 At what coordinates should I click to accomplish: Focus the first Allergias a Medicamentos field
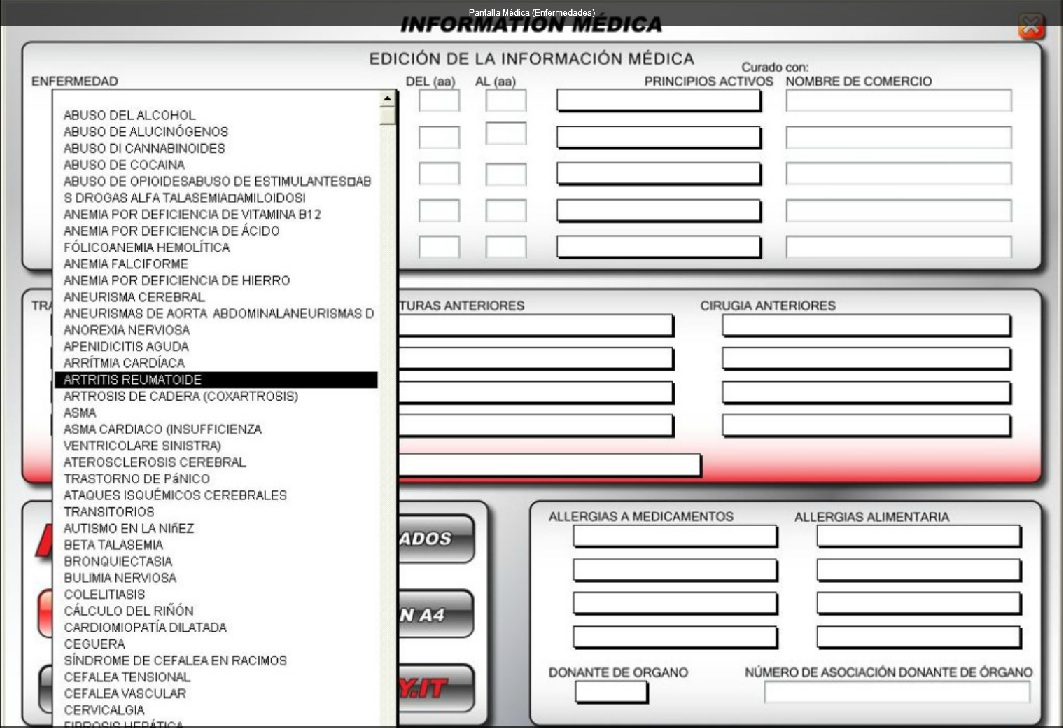(x=675, y=537)
